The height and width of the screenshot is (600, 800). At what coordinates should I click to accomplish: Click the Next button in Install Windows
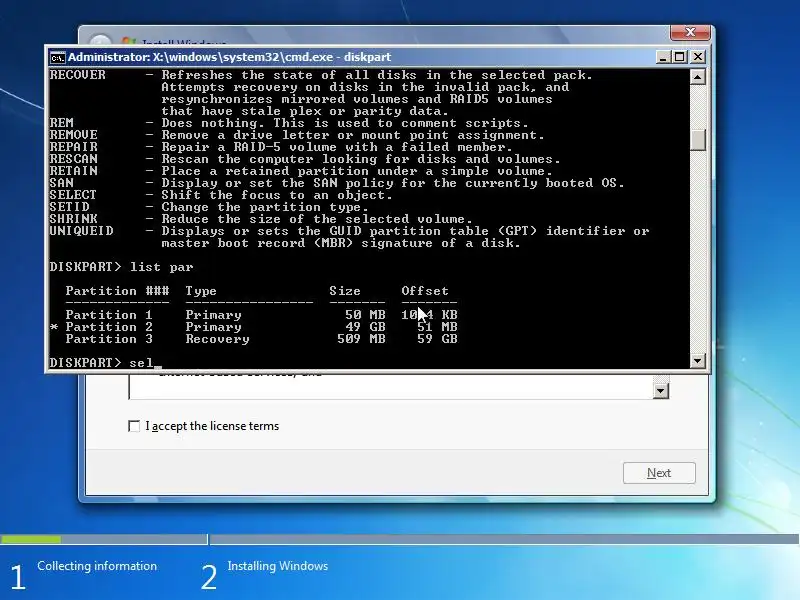[x=659, y=473]
